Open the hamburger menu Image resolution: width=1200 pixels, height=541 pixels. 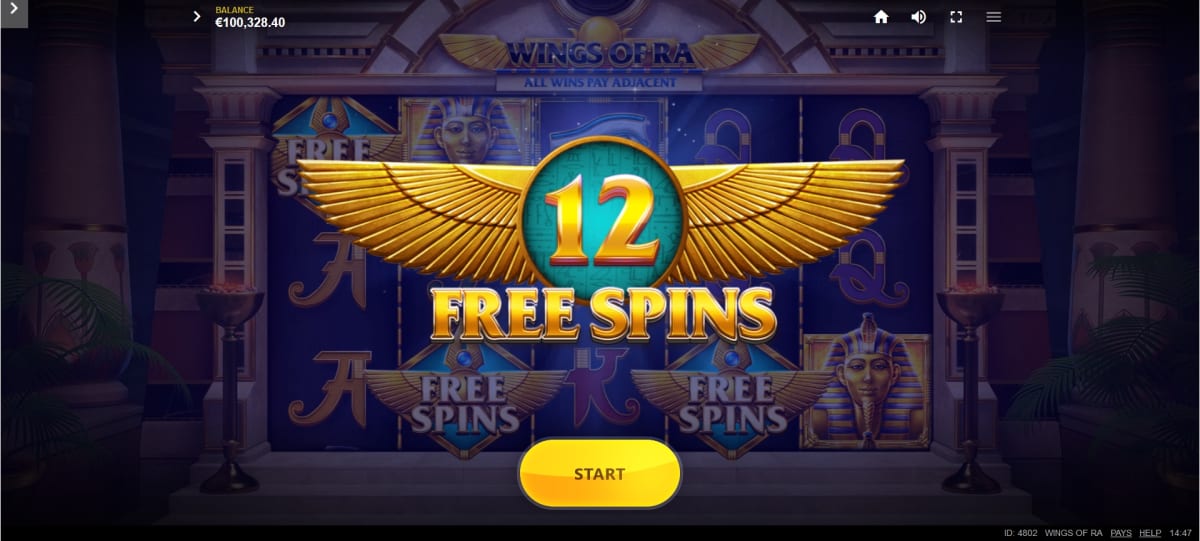pos(993,17)
